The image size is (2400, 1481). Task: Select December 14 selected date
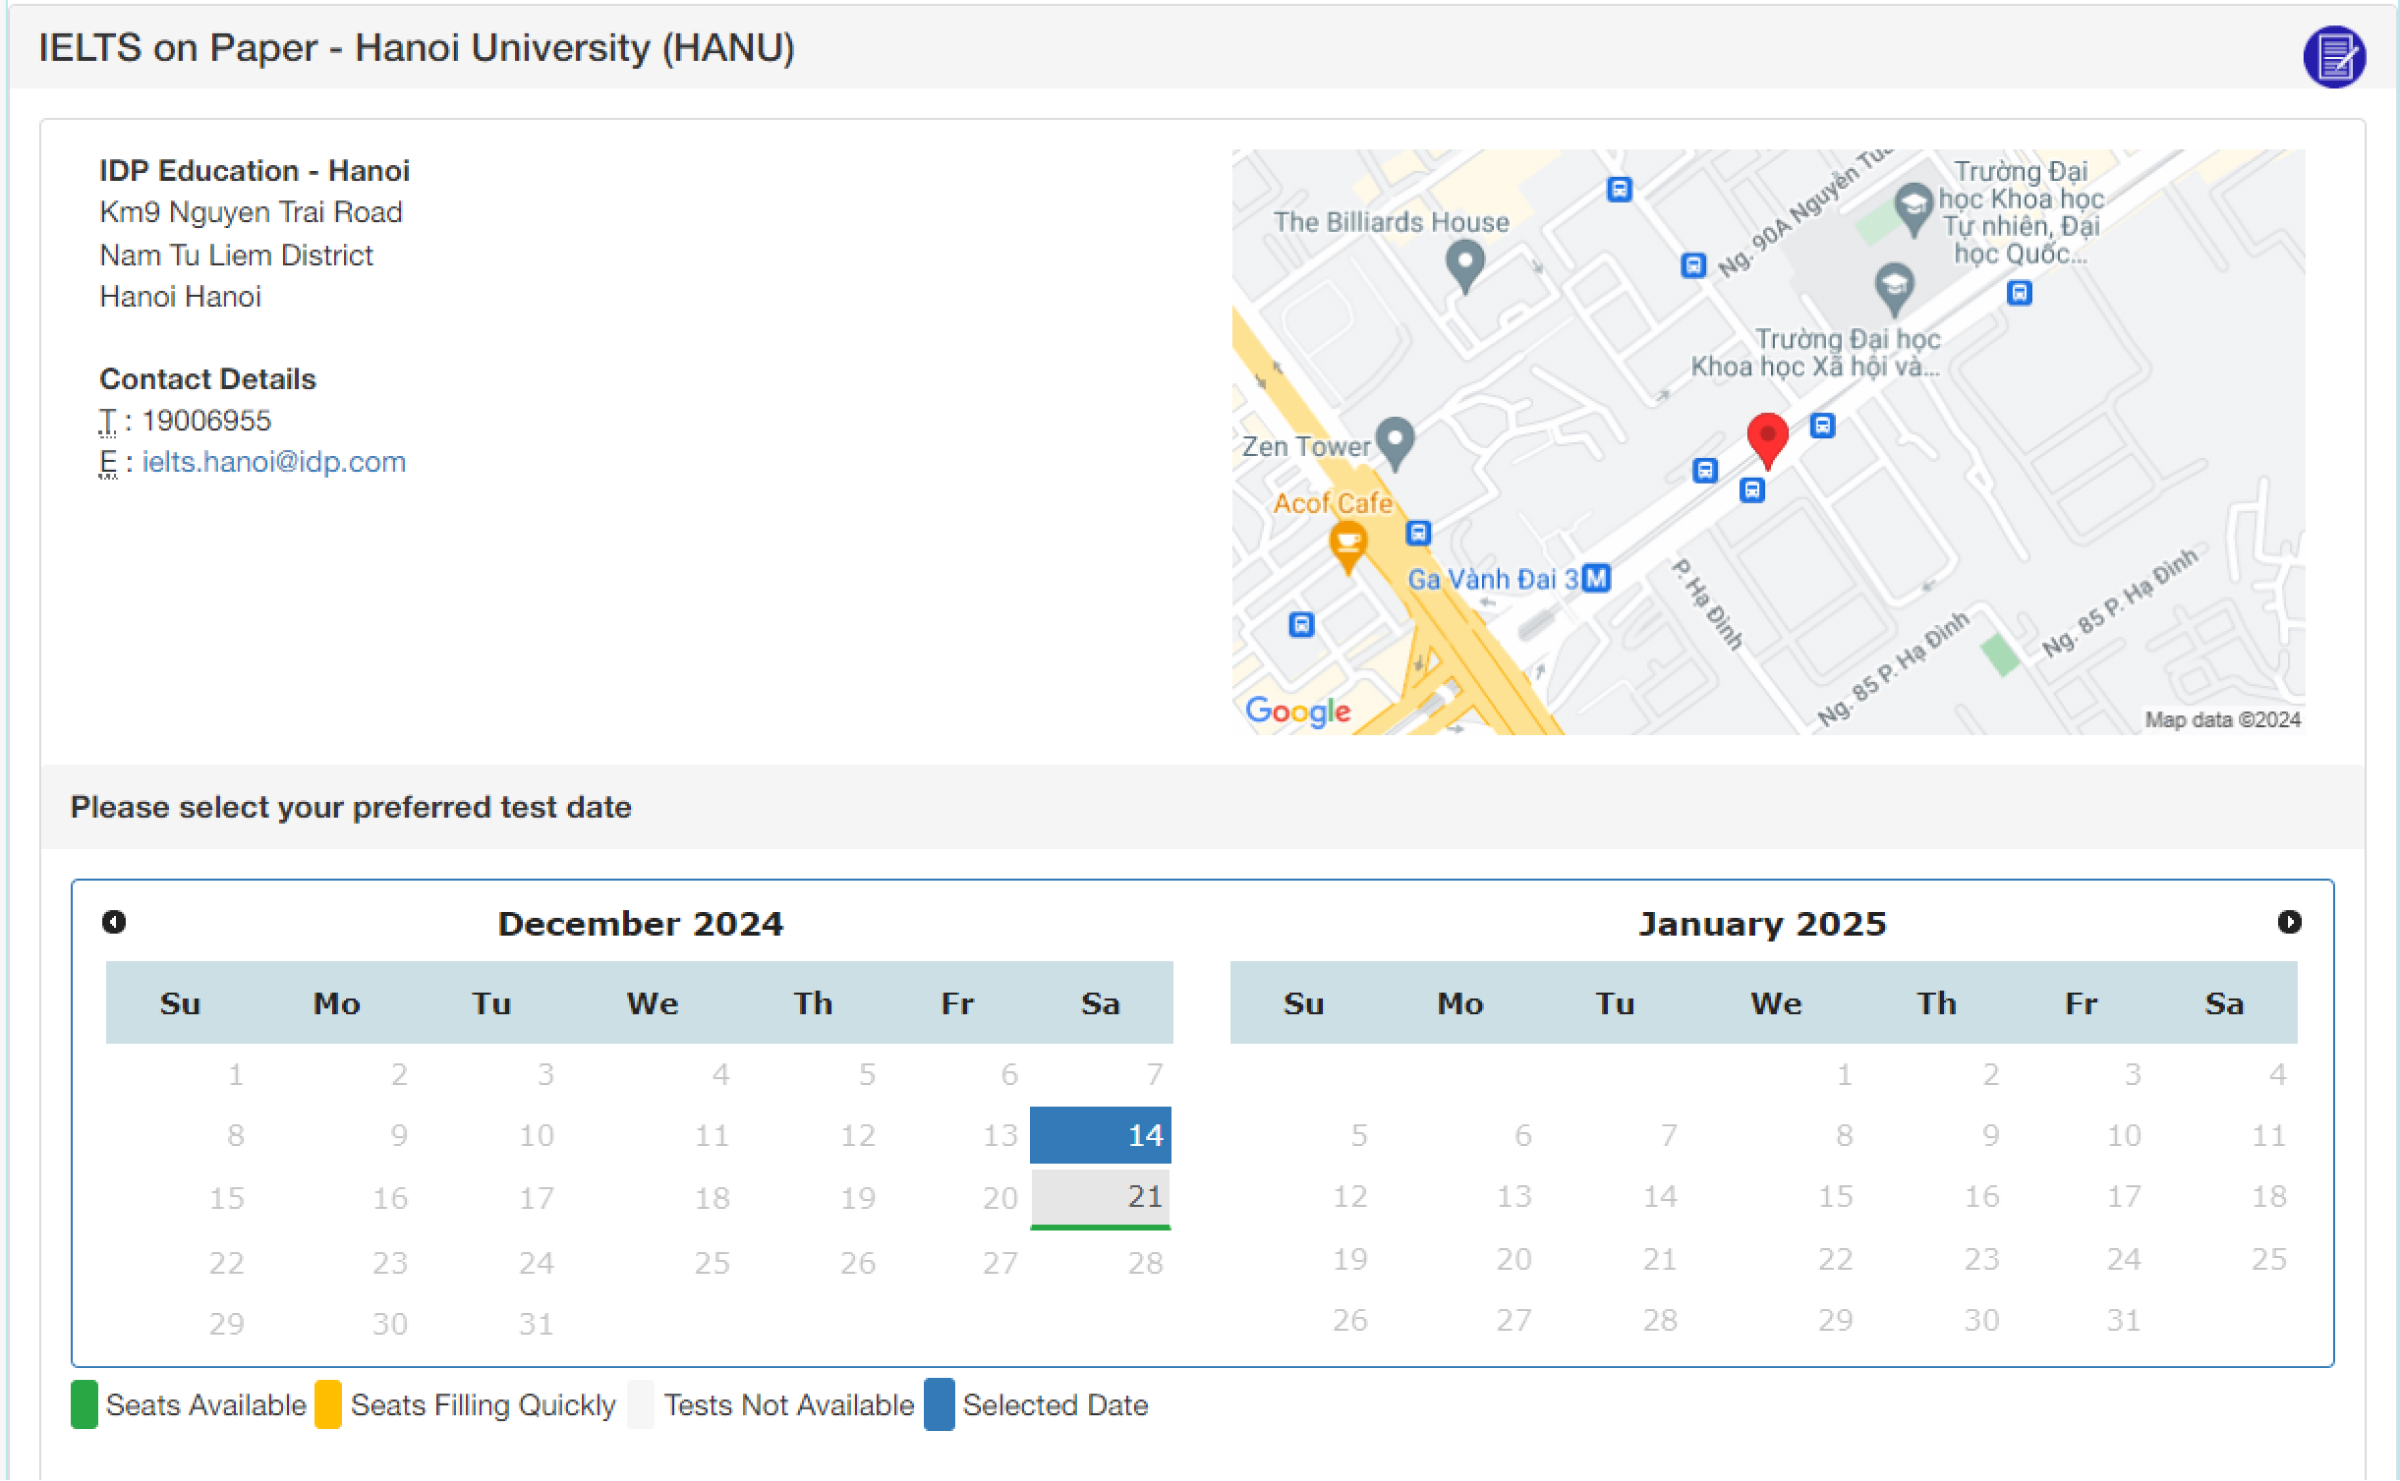pos(1100,1135)
